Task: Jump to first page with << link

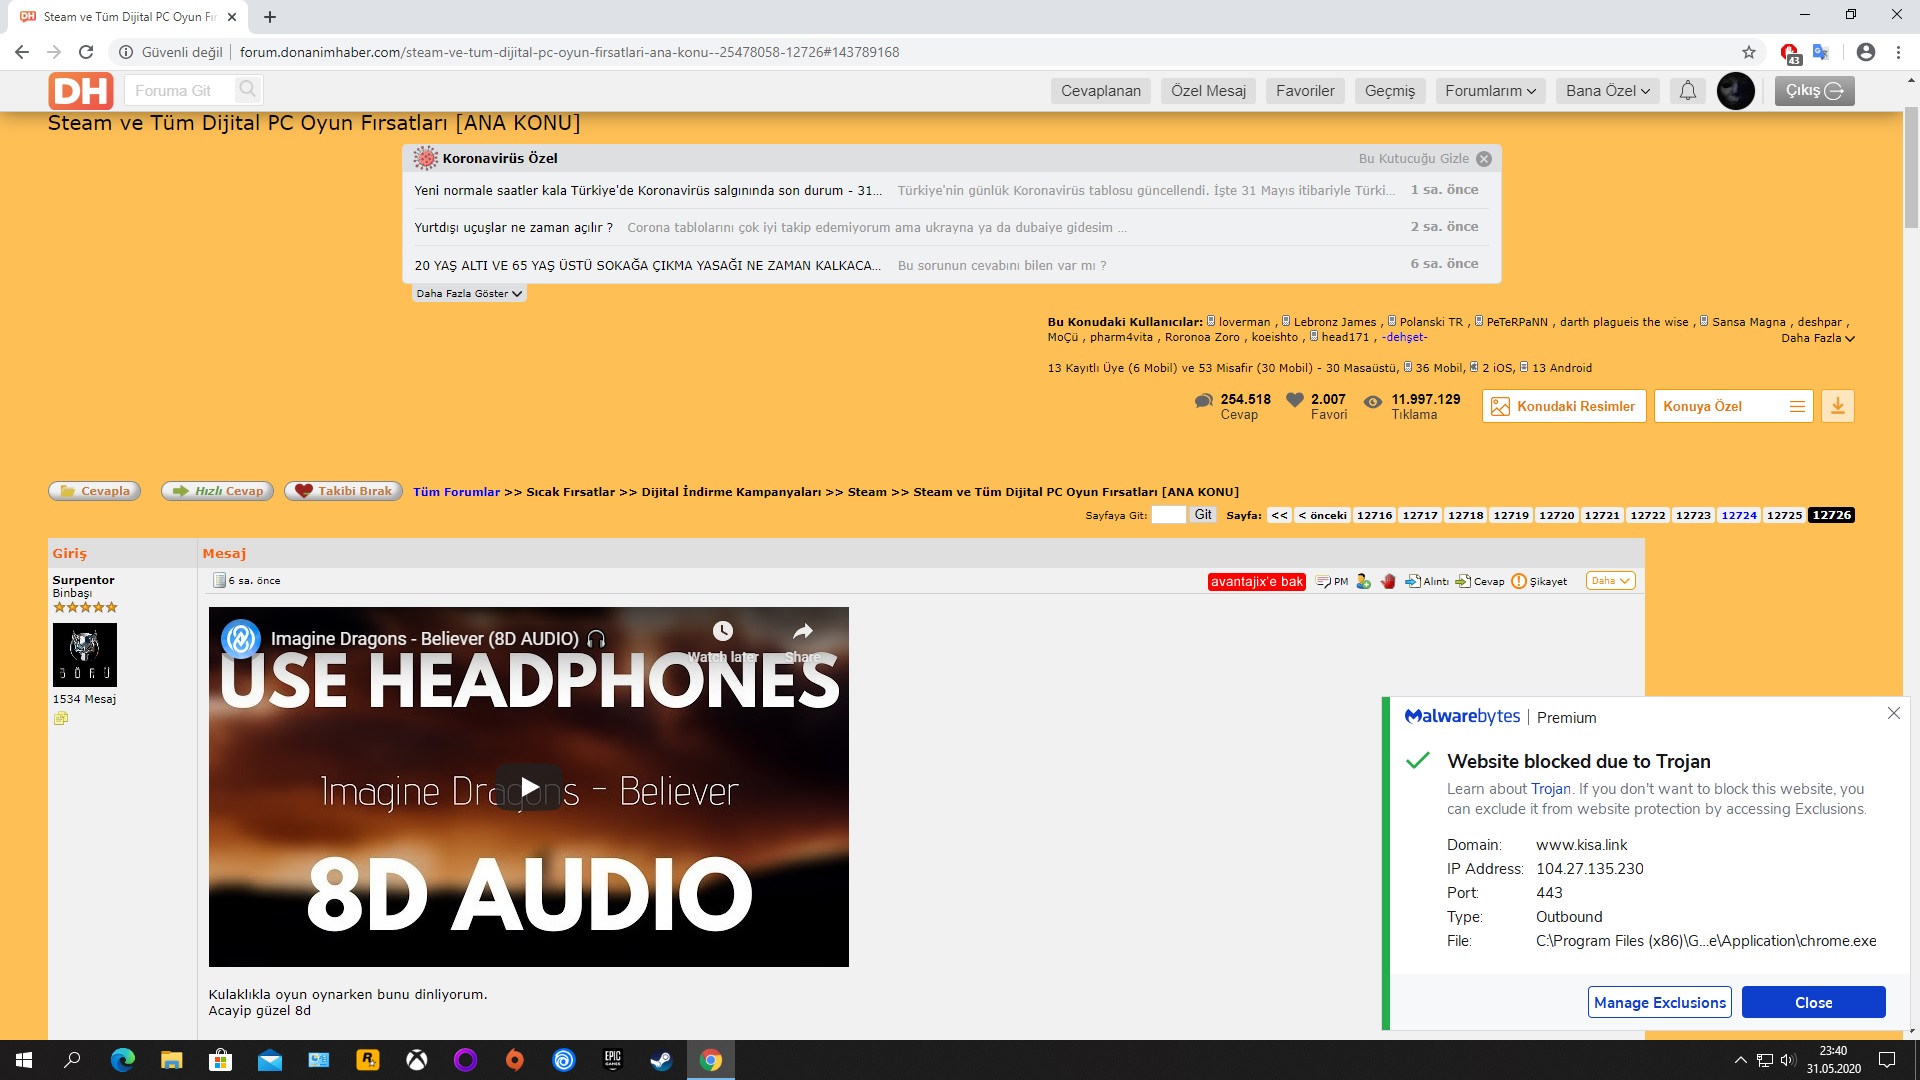Action: coord(1279,515)
